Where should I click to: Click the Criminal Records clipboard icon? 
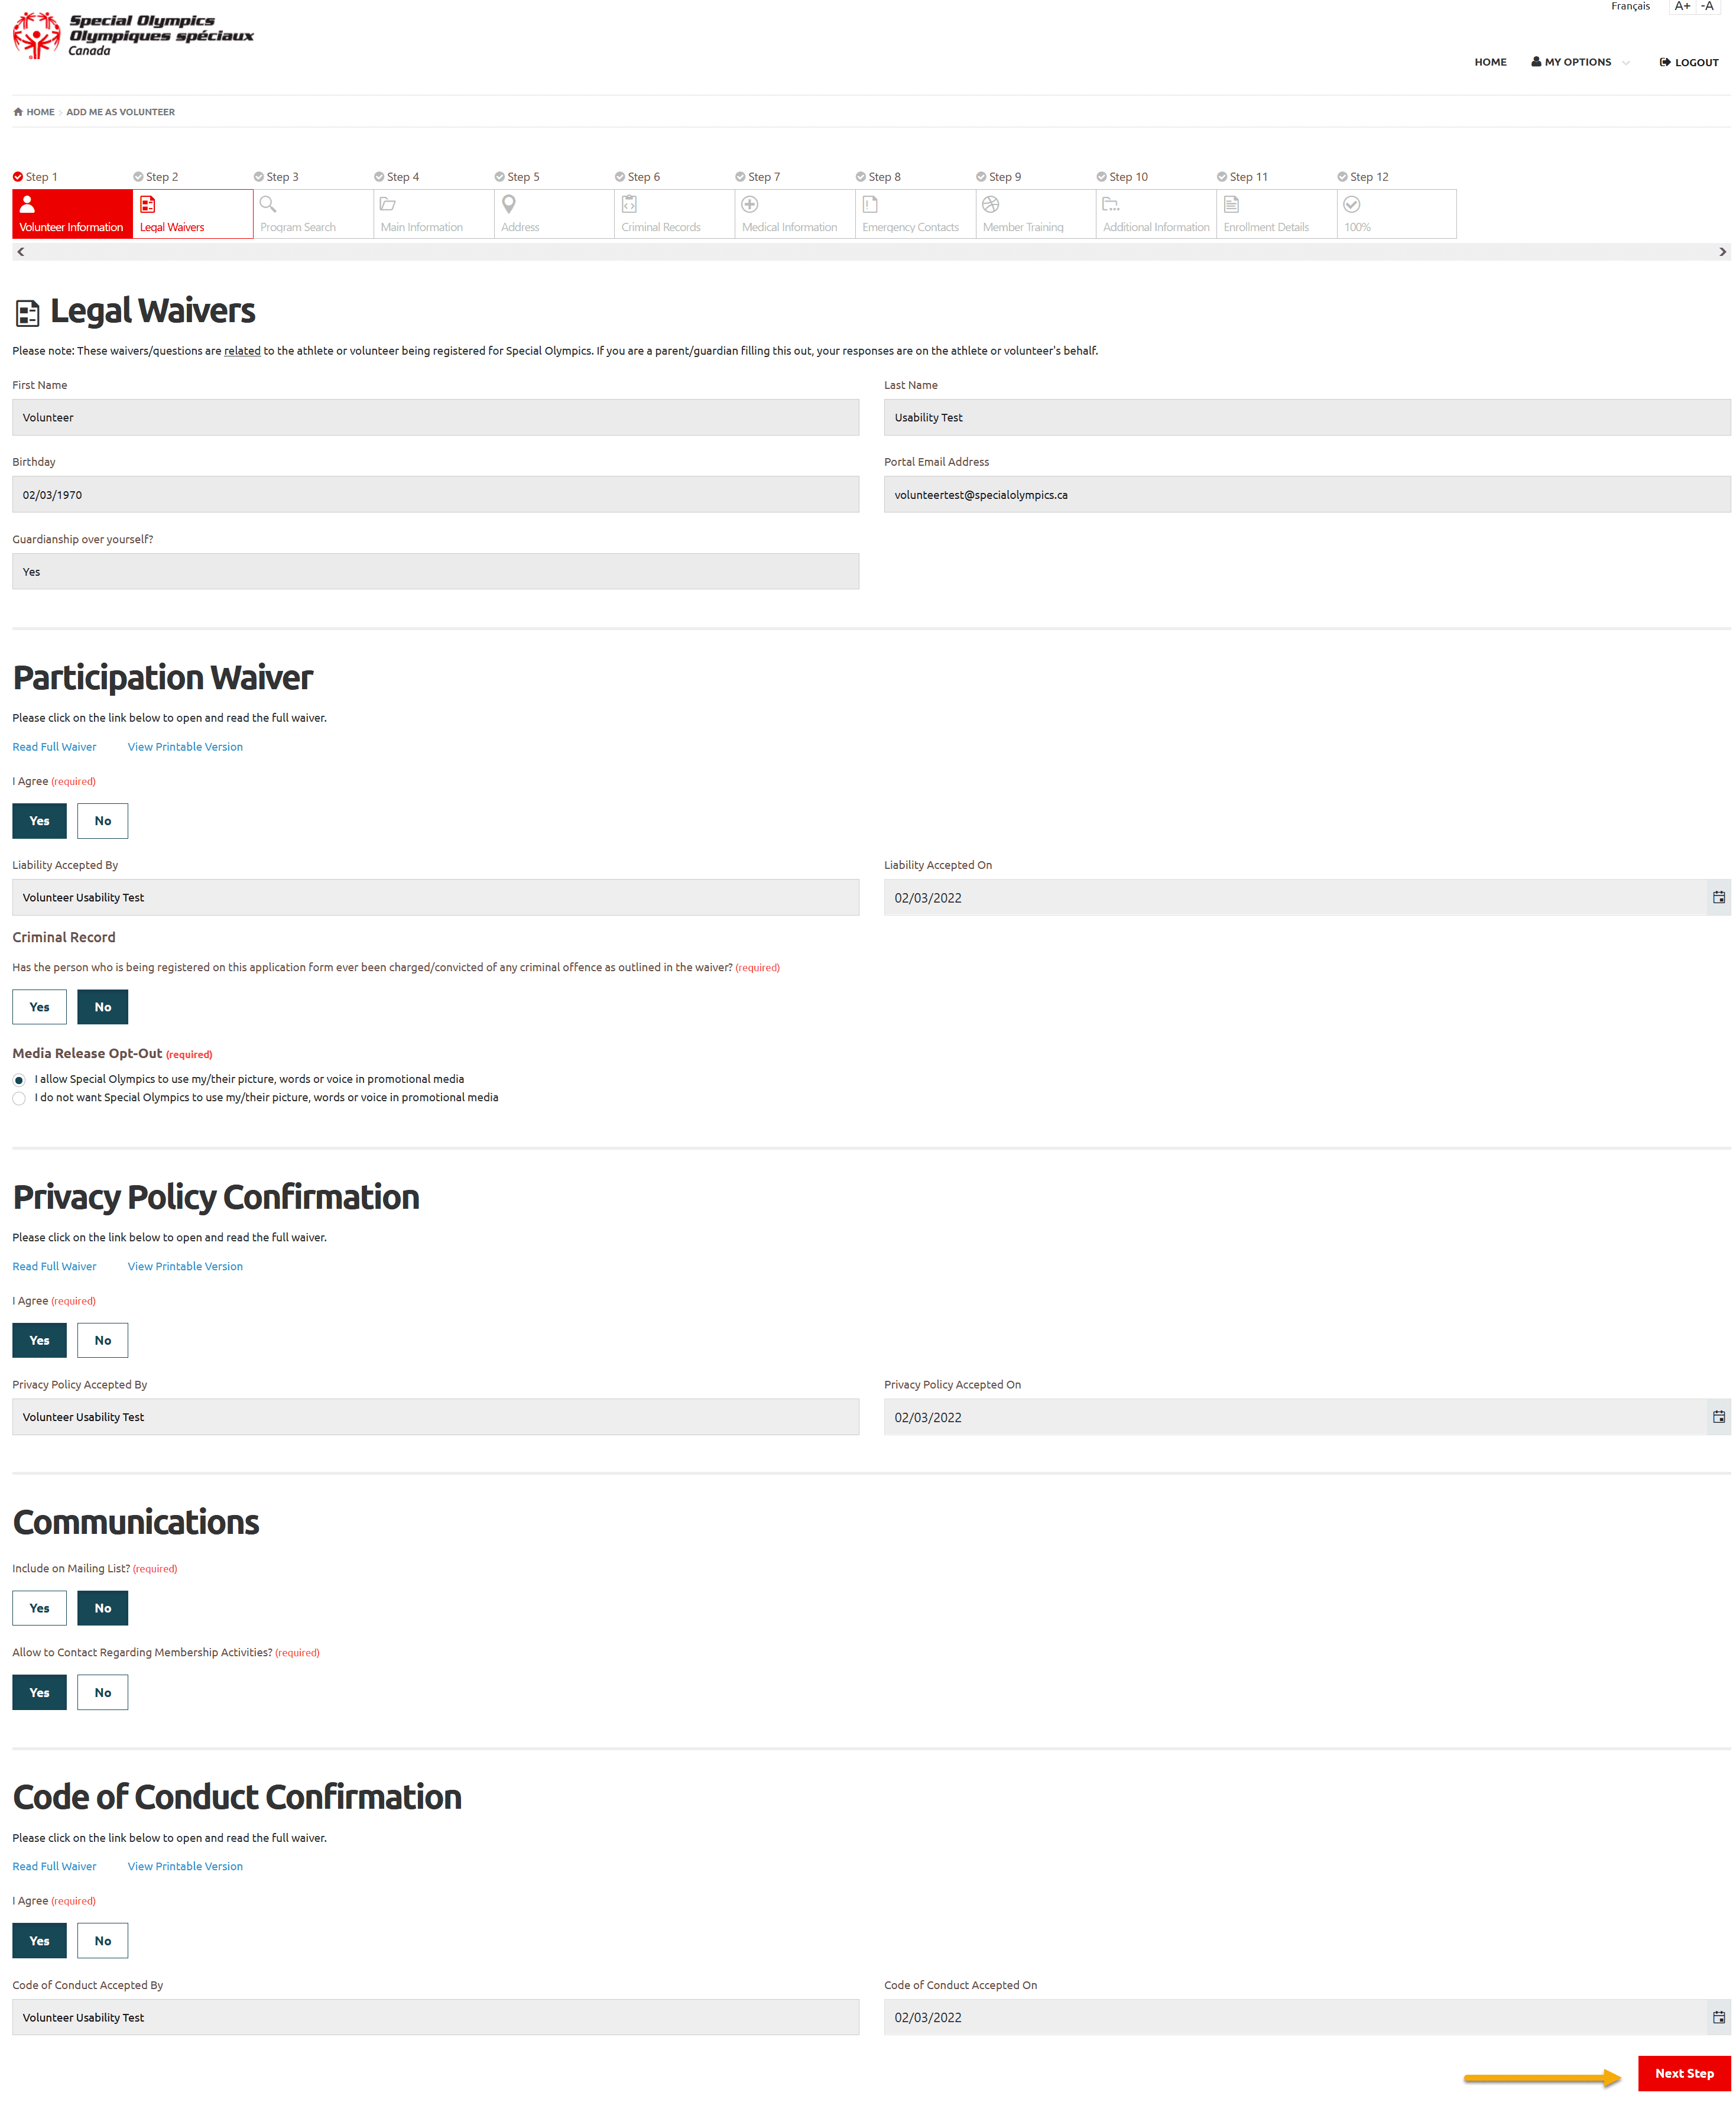tap(629, 204)
